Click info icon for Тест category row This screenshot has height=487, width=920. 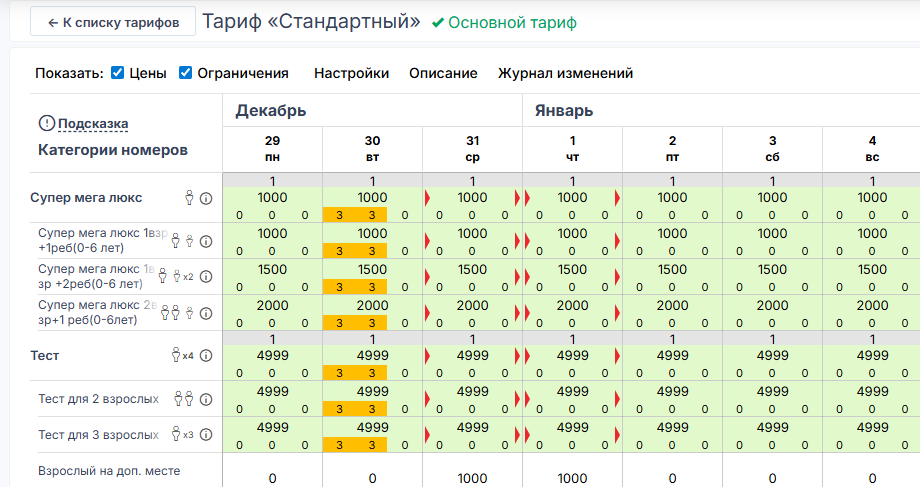coord(206,355)
